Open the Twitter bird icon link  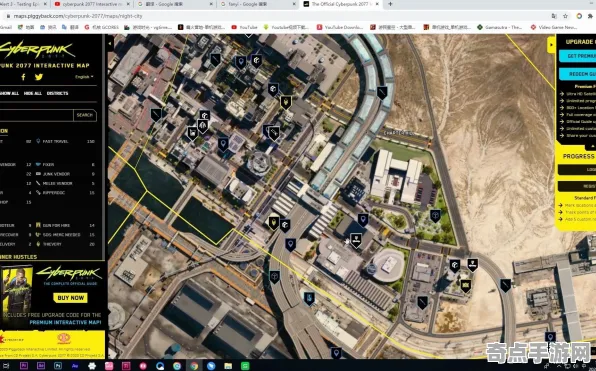[39, 77]
